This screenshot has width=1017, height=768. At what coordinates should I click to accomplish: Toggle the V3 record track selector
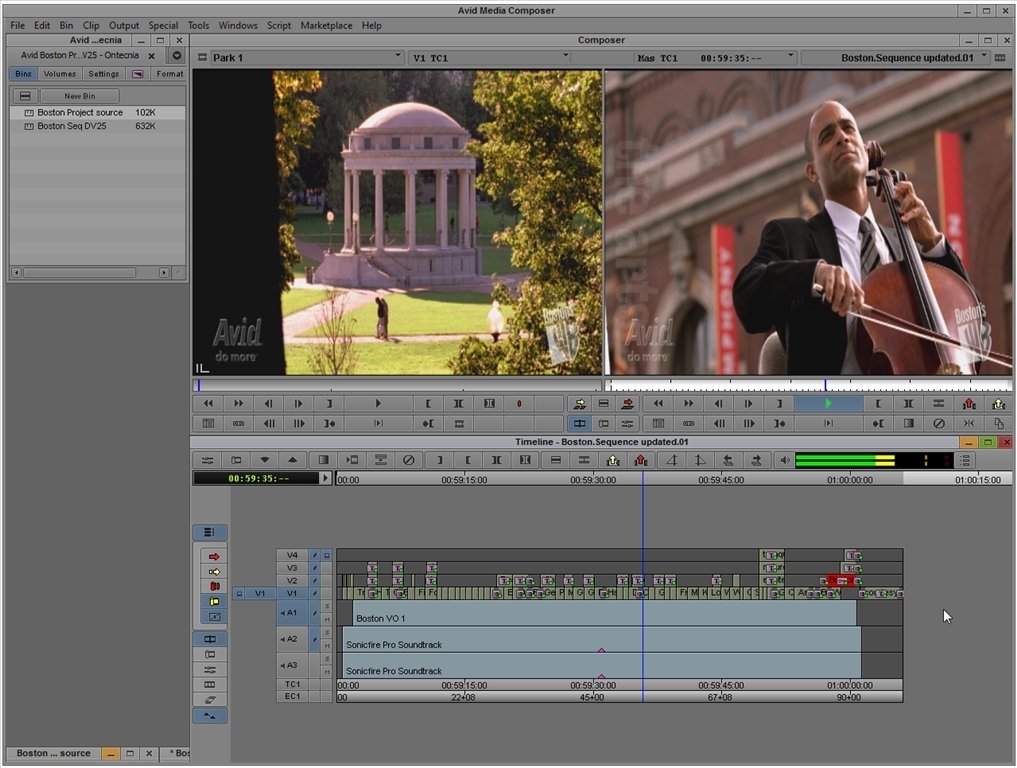point(293,568)
